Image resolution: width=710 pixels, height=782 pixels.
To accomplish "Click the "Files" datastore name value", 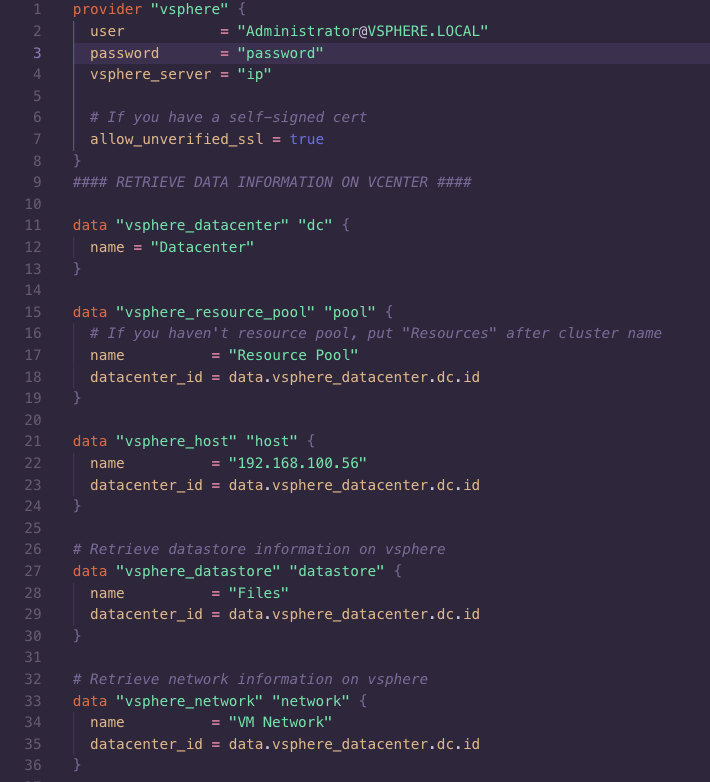I will point(258,593).
